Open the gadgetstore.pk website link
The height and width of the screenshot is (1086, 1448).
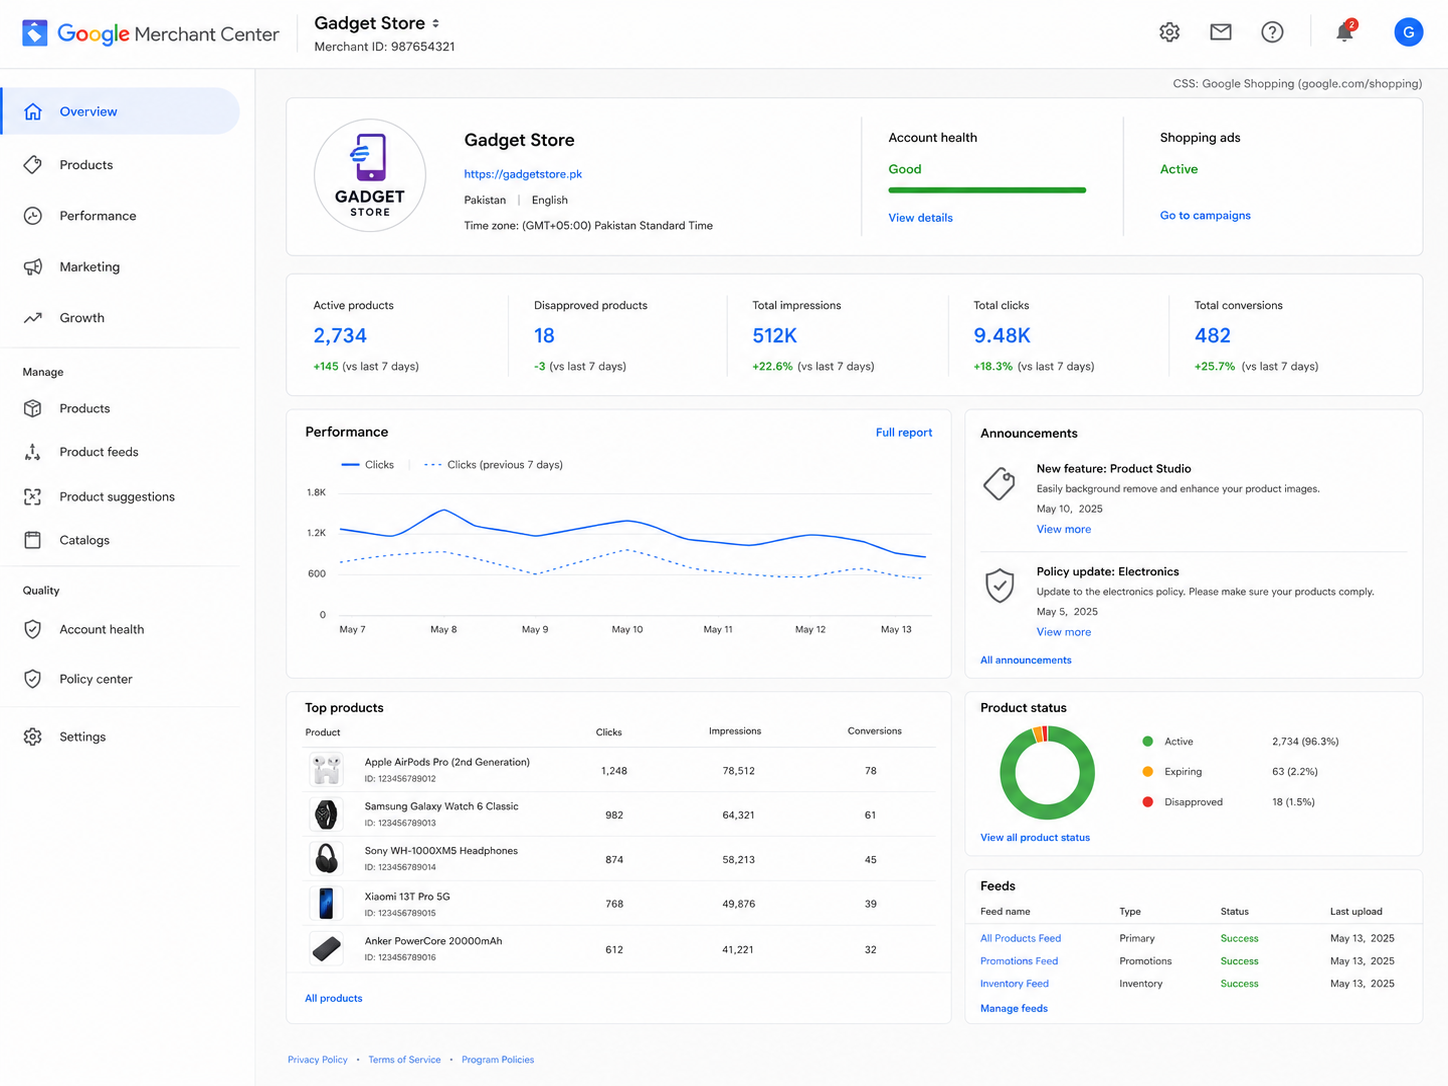coord(523,174)
